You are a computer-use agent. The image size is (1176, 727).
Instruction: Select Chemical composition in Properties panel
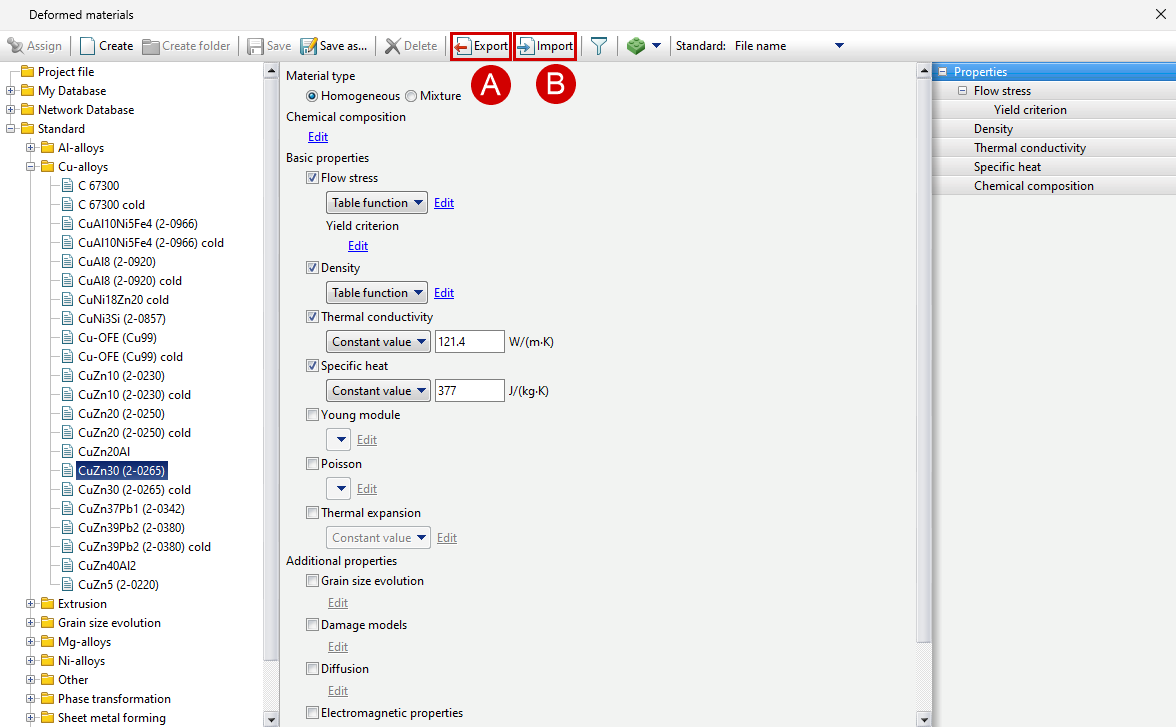(1033, 186)
